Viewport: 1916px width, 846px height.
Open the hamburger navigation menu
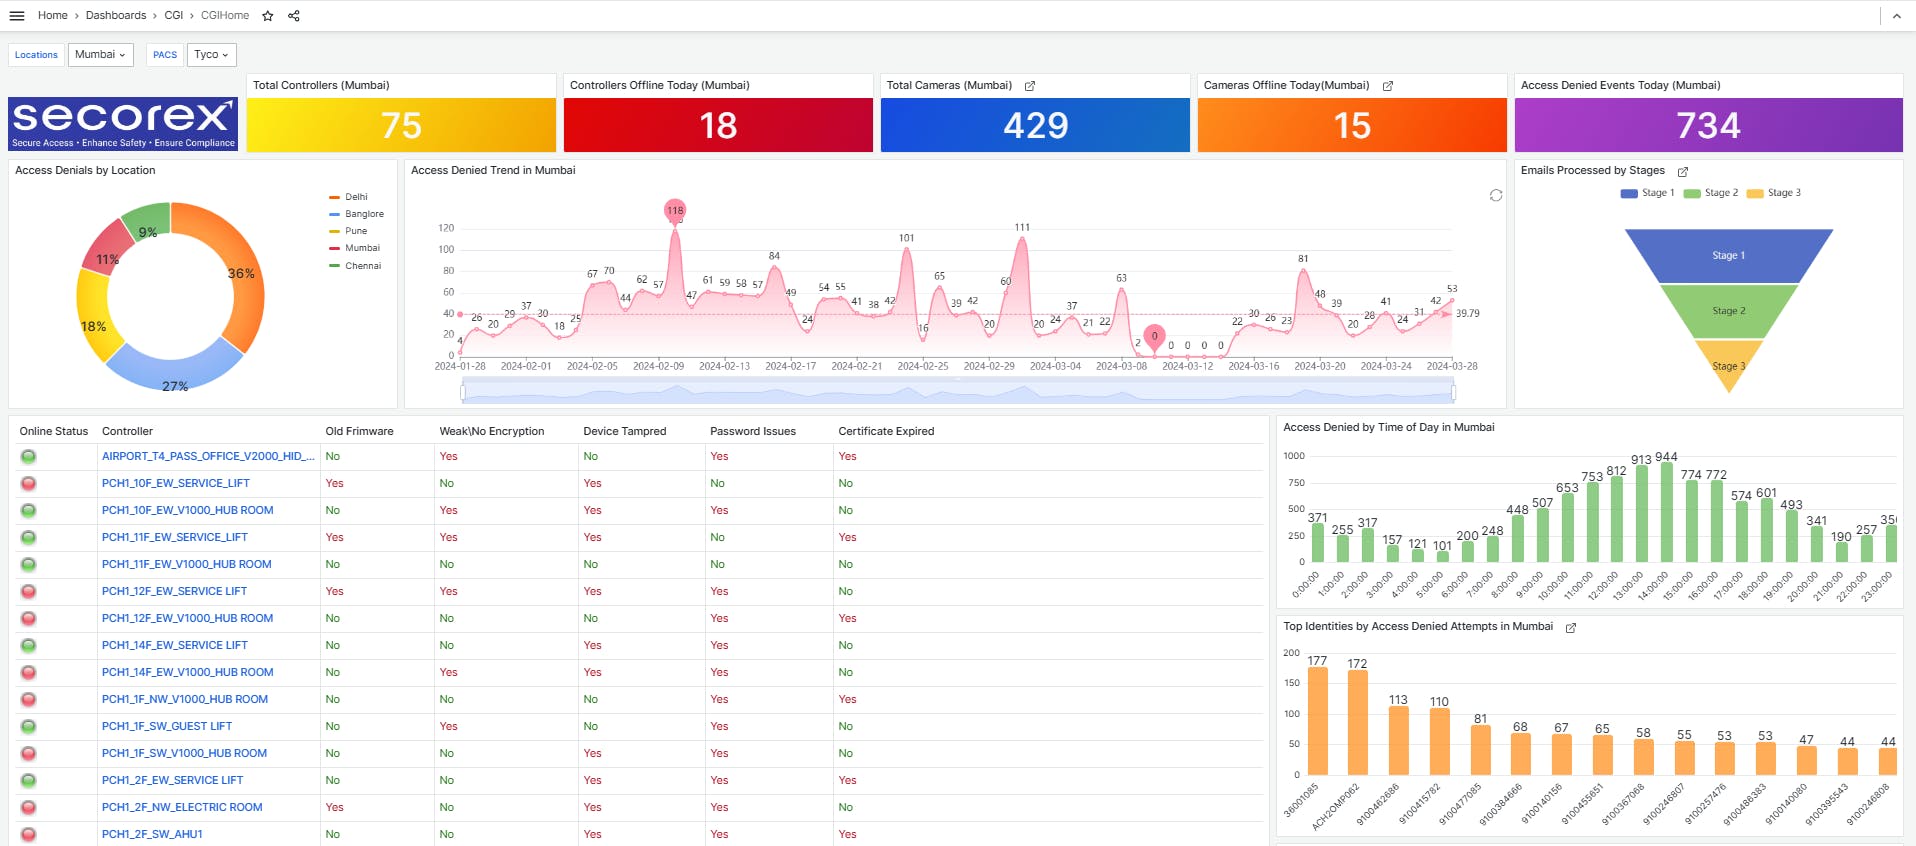(x=16, y=16)
